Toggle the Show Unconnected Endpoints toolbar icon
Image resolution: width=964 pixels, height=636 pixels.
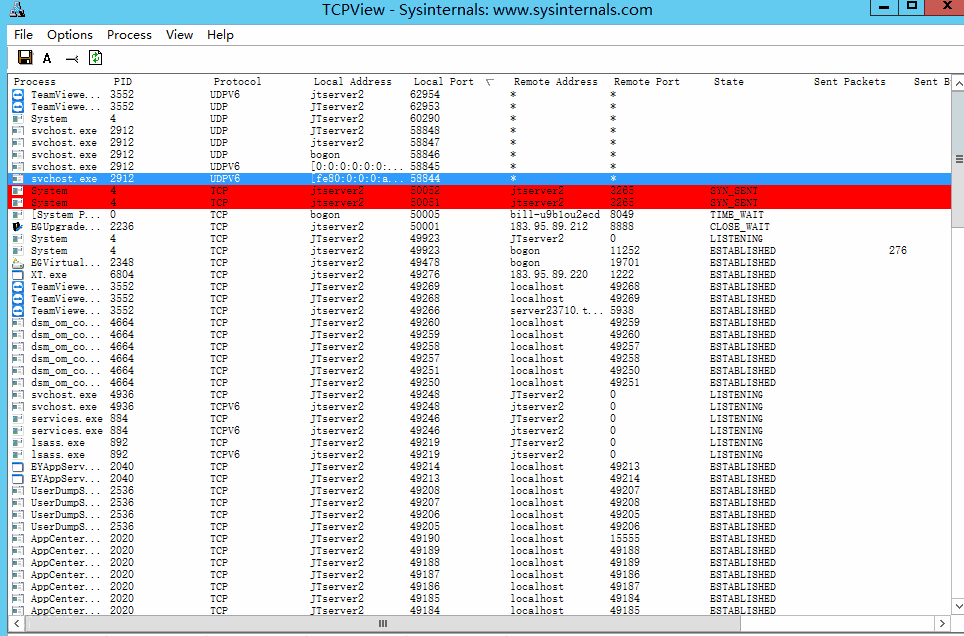coord(72,59)
